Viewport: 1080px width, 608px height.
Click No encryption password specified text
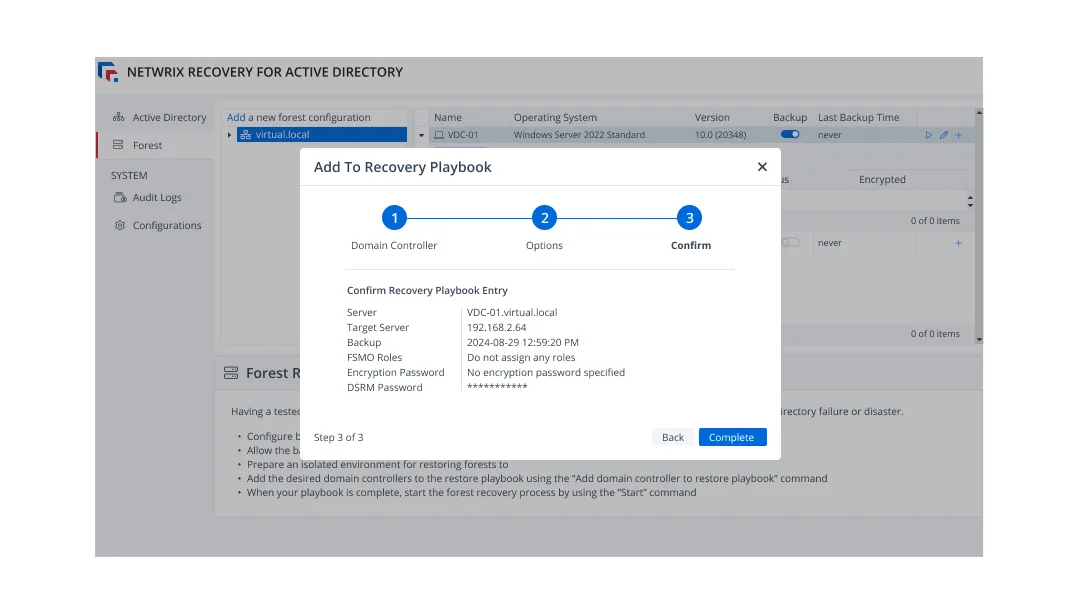pos(546,373)
